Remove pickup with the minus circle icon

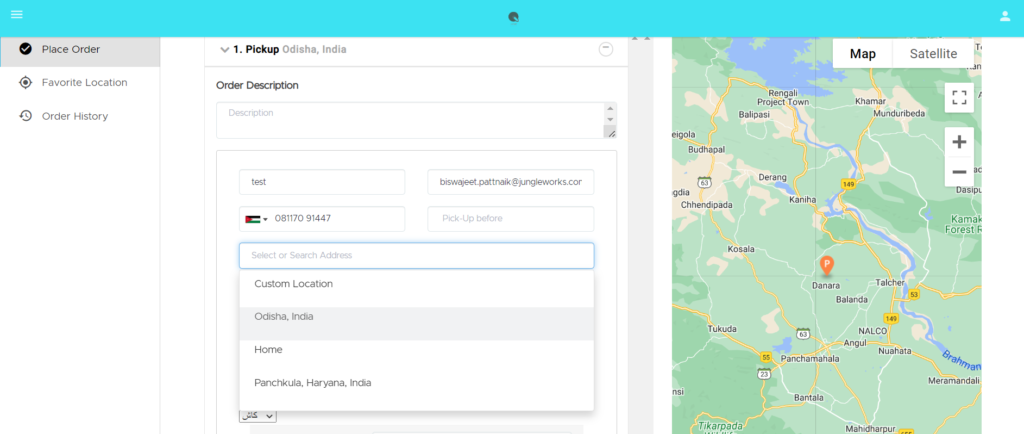click(x=606, y=49)
